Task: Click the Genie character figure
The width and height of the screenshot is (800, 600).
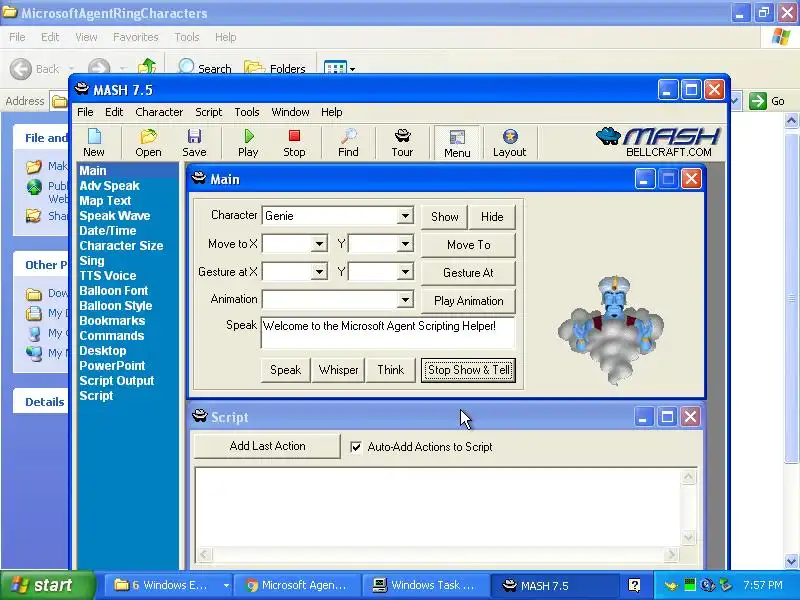Action: 611,329
